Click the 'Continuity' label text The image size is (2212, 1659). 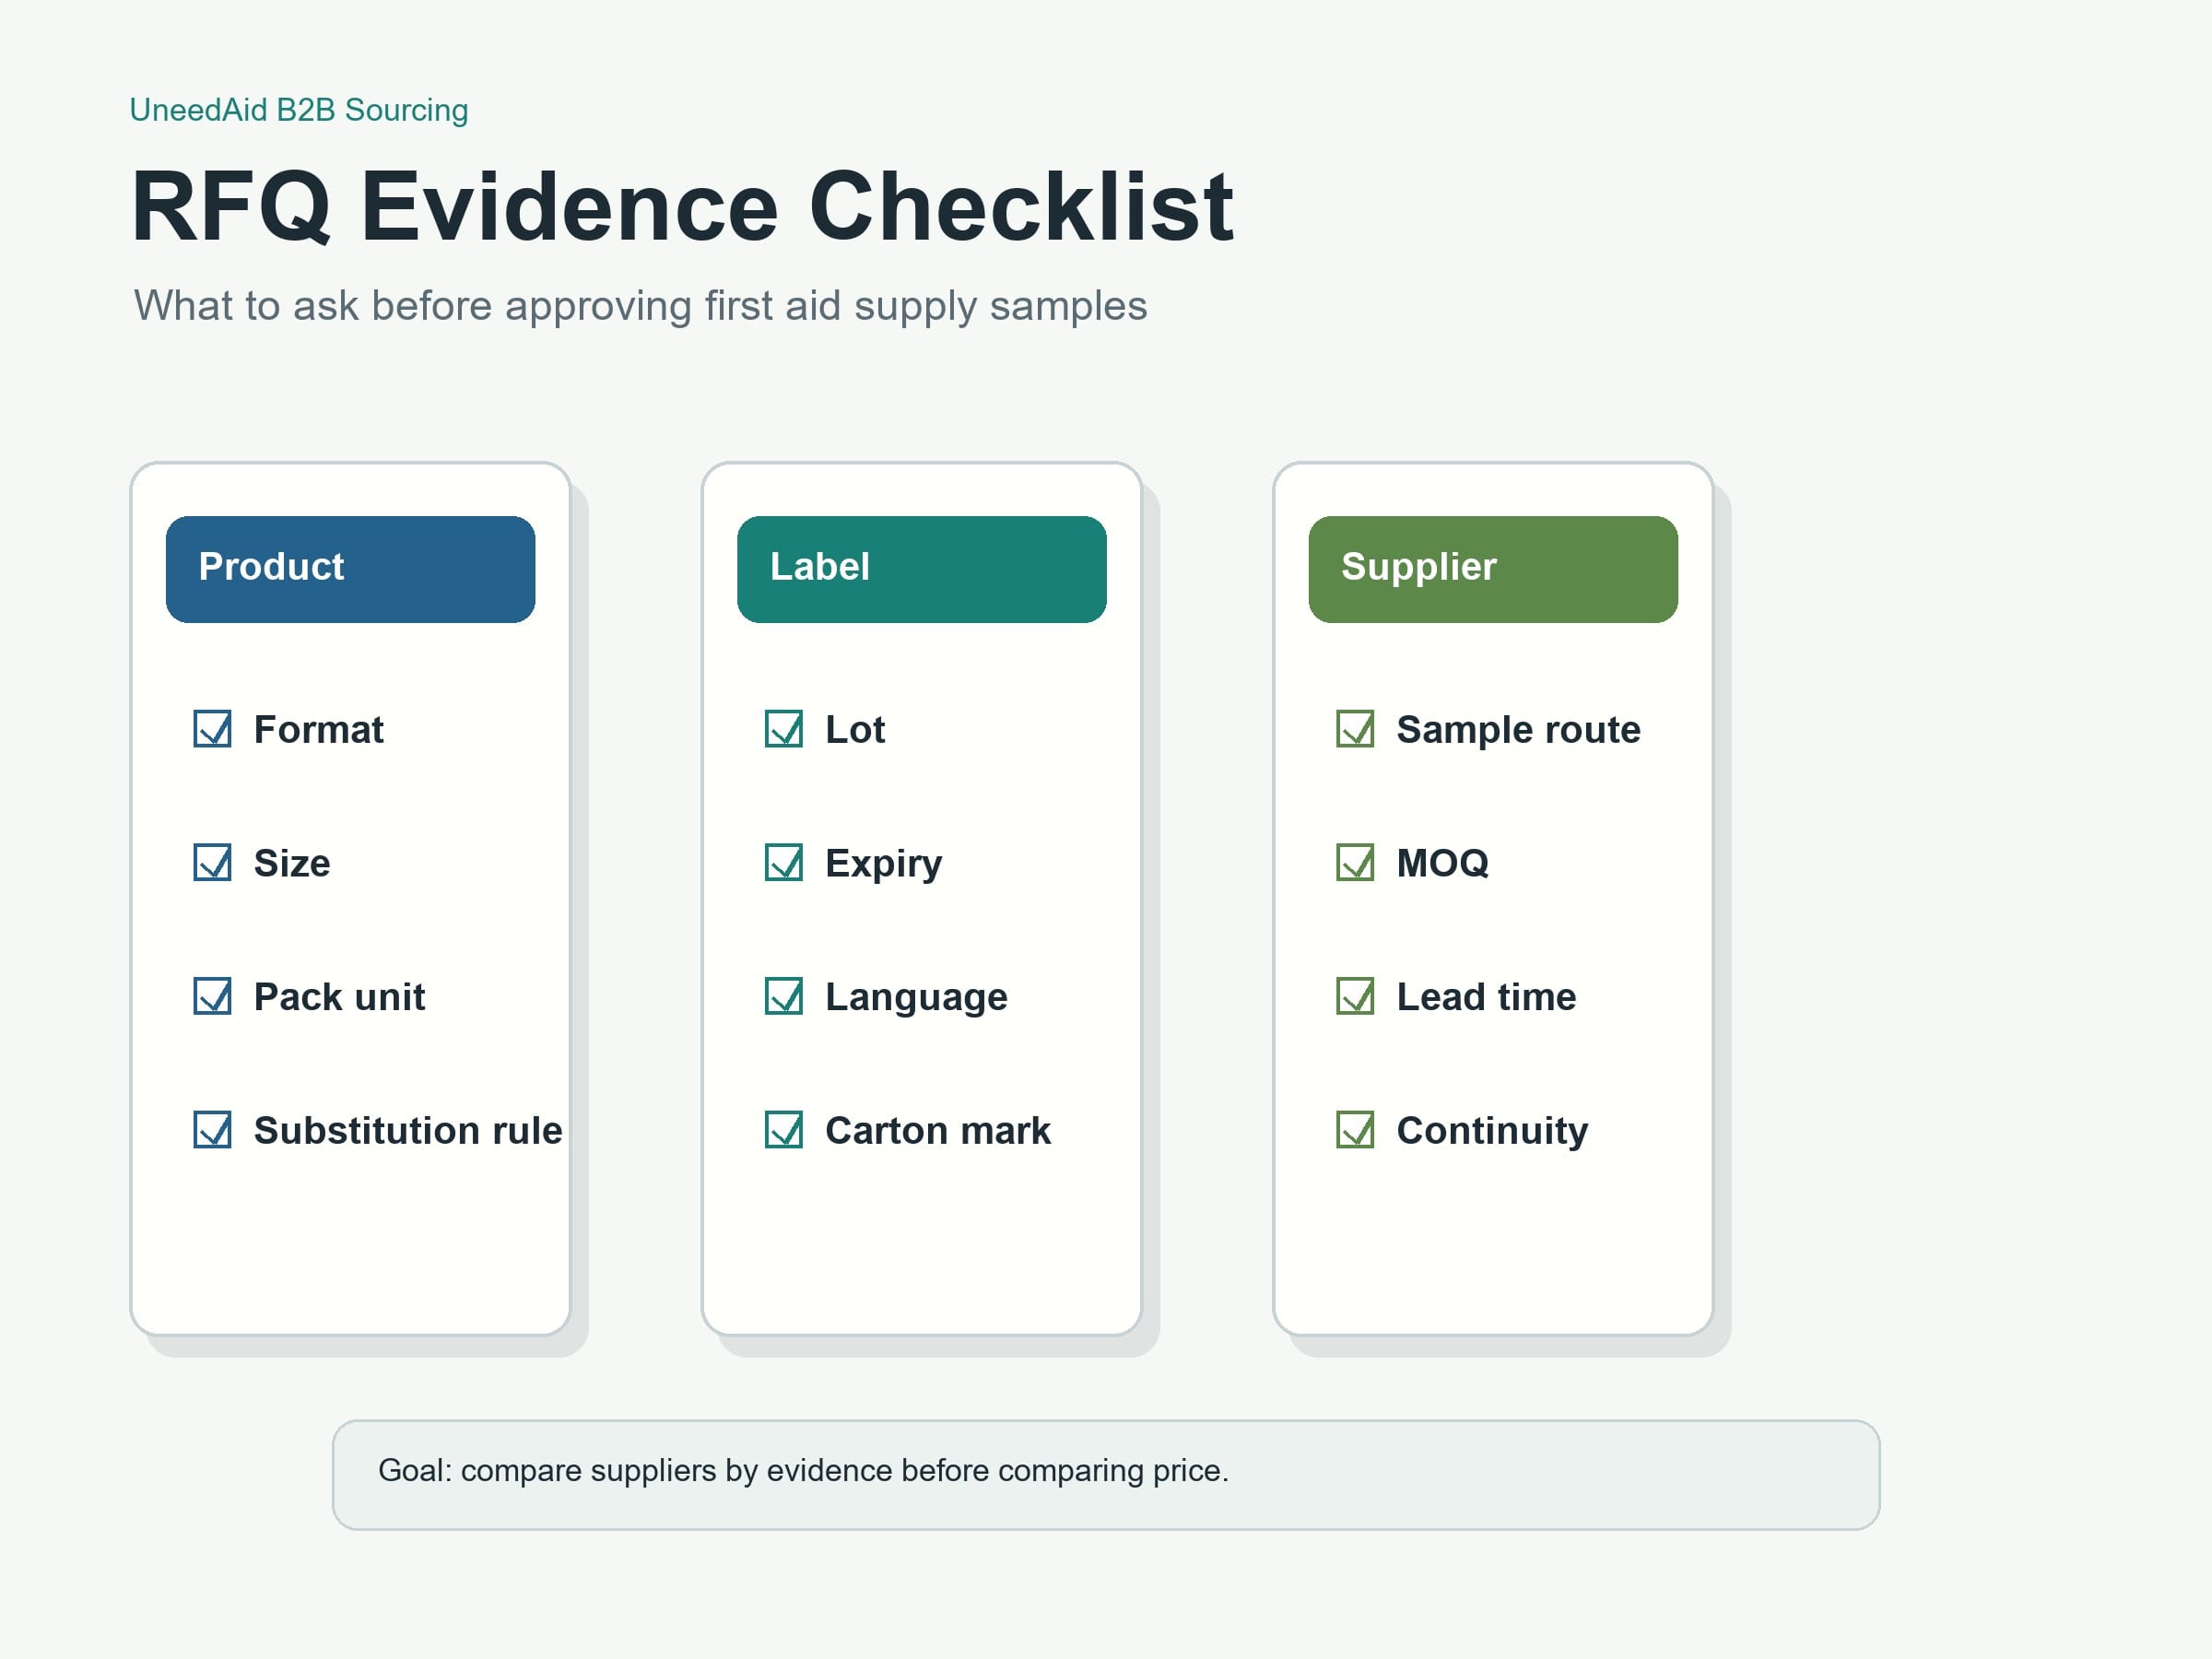1492,1131
